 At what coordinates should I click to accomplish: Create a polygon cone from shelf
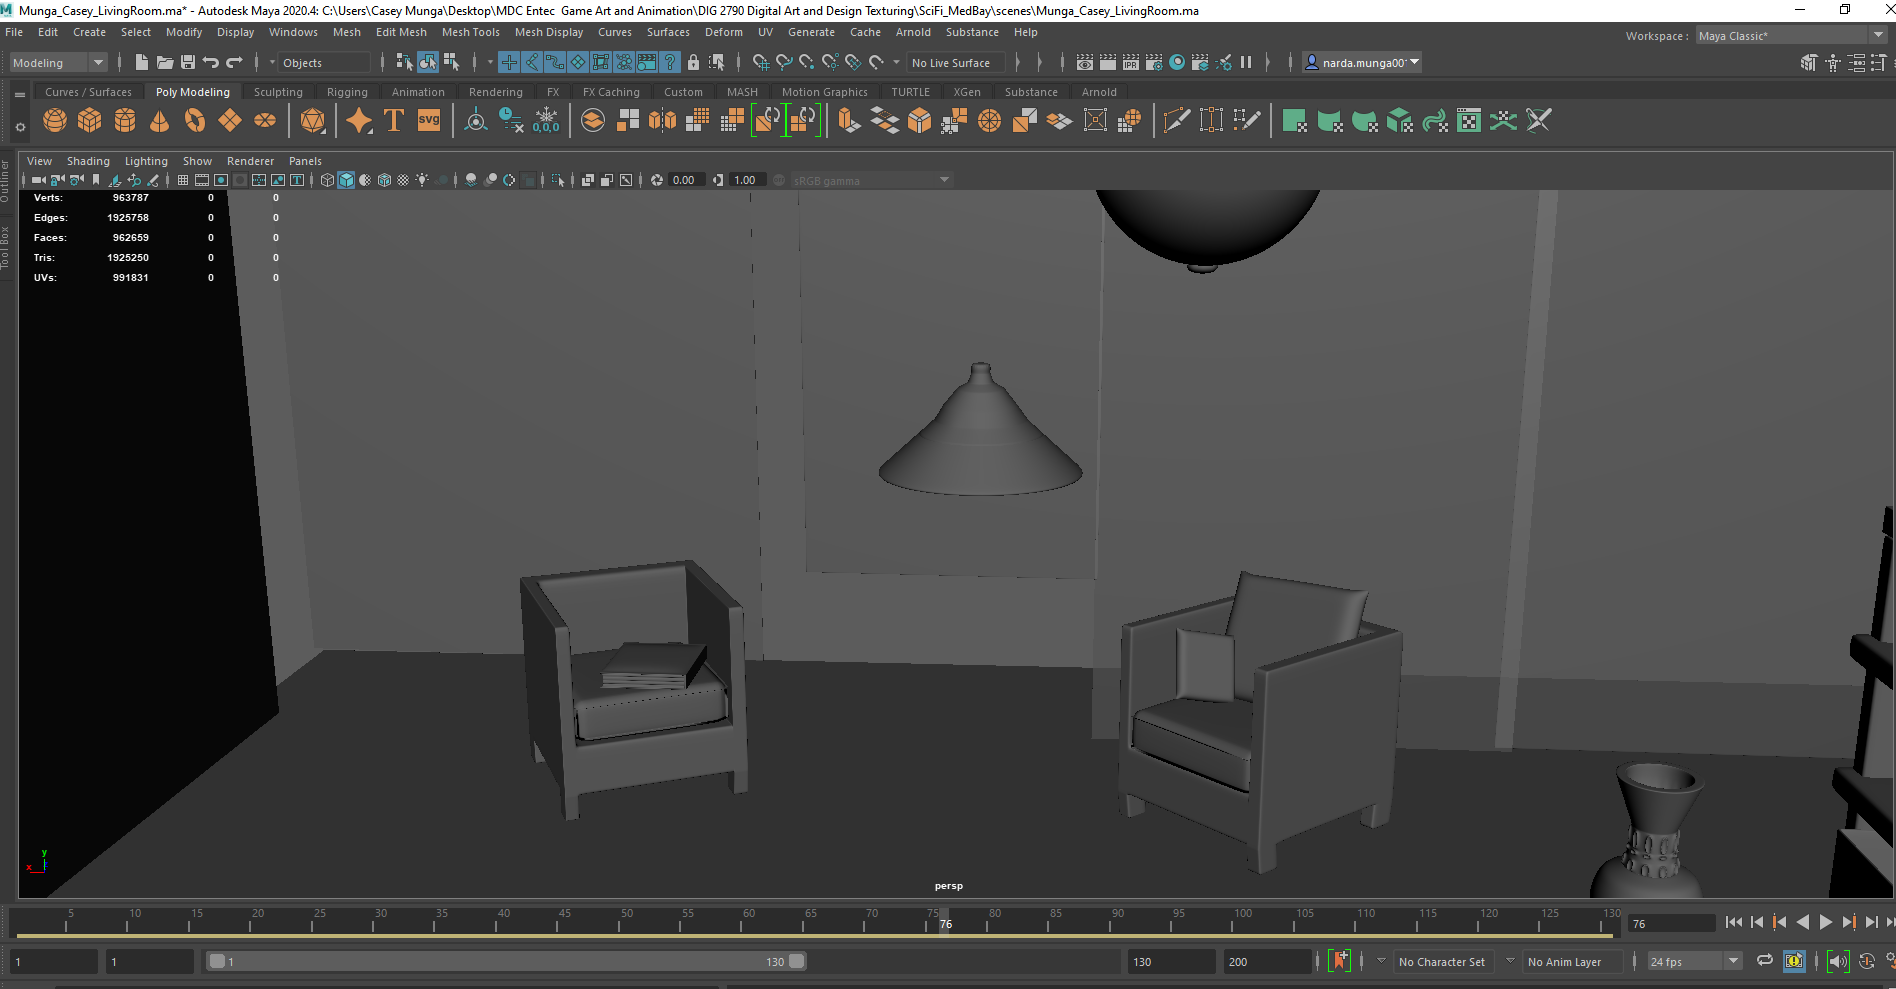pyautogui.click(x=159, y=121)
